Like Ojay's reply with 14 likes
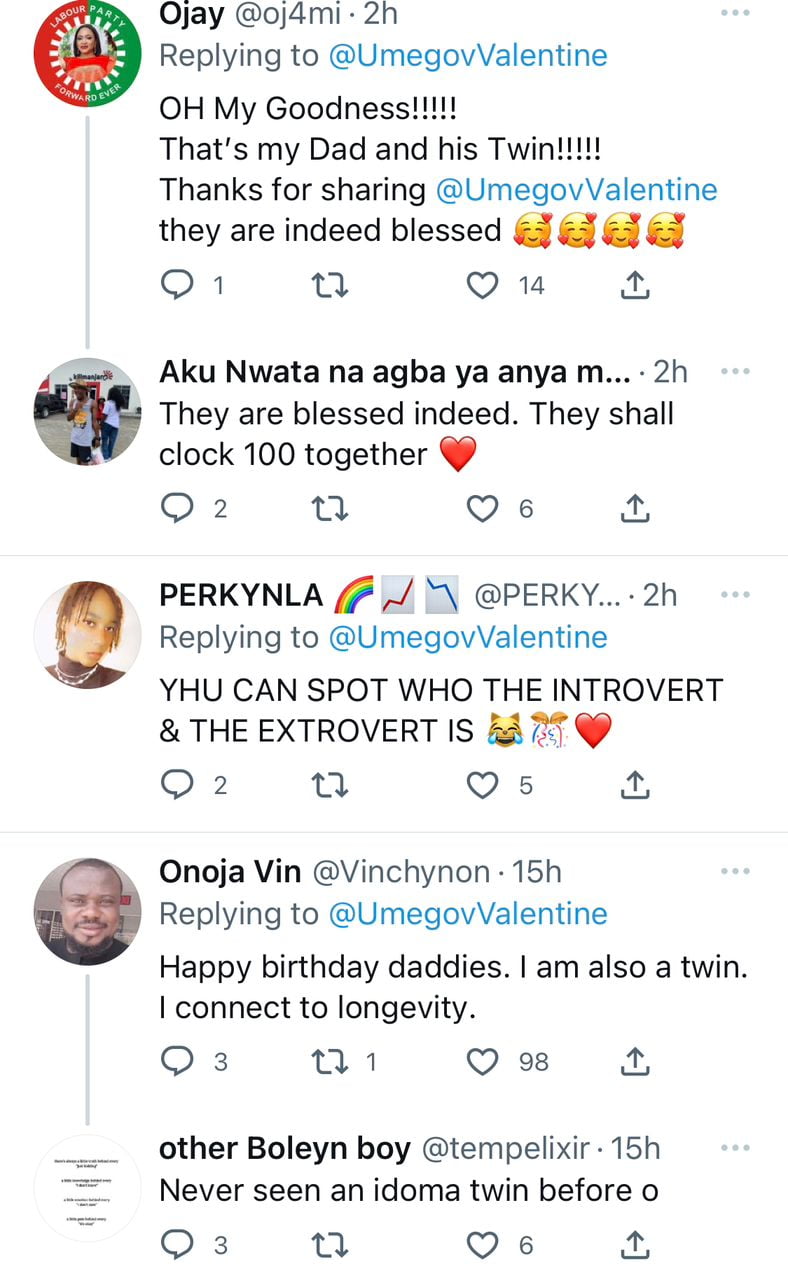Viewport: 788px width, 1280px height. tap(484, 286)
